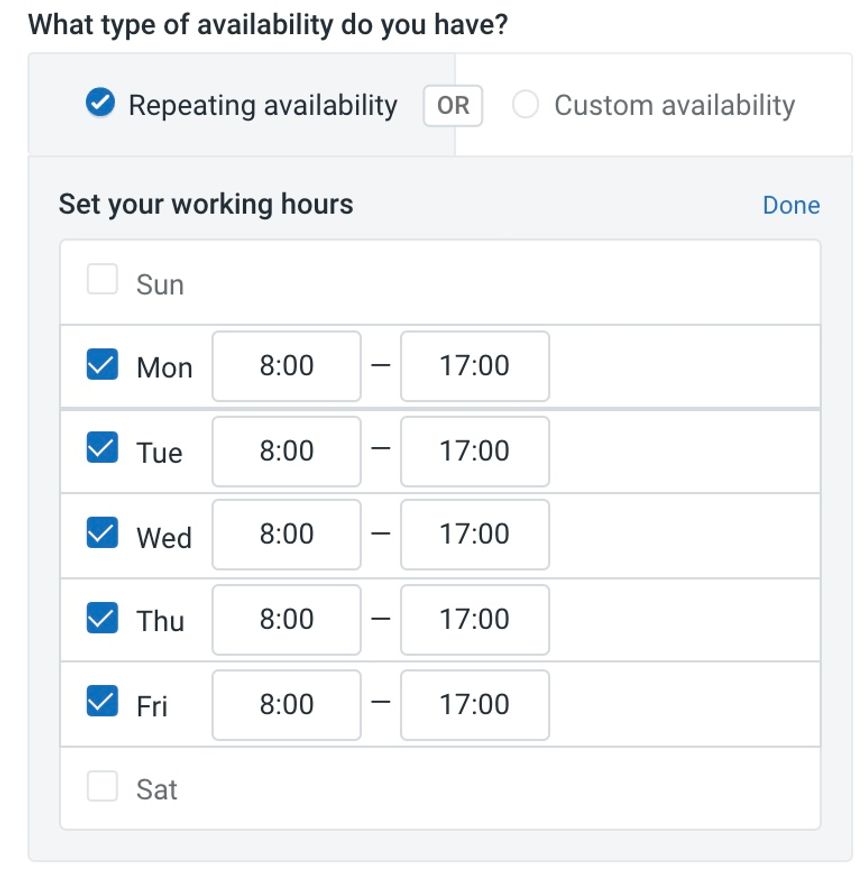Viewport: 864px width, 882px height.
Task: Untick the Wed checkbox
Action: pos(102,532)
